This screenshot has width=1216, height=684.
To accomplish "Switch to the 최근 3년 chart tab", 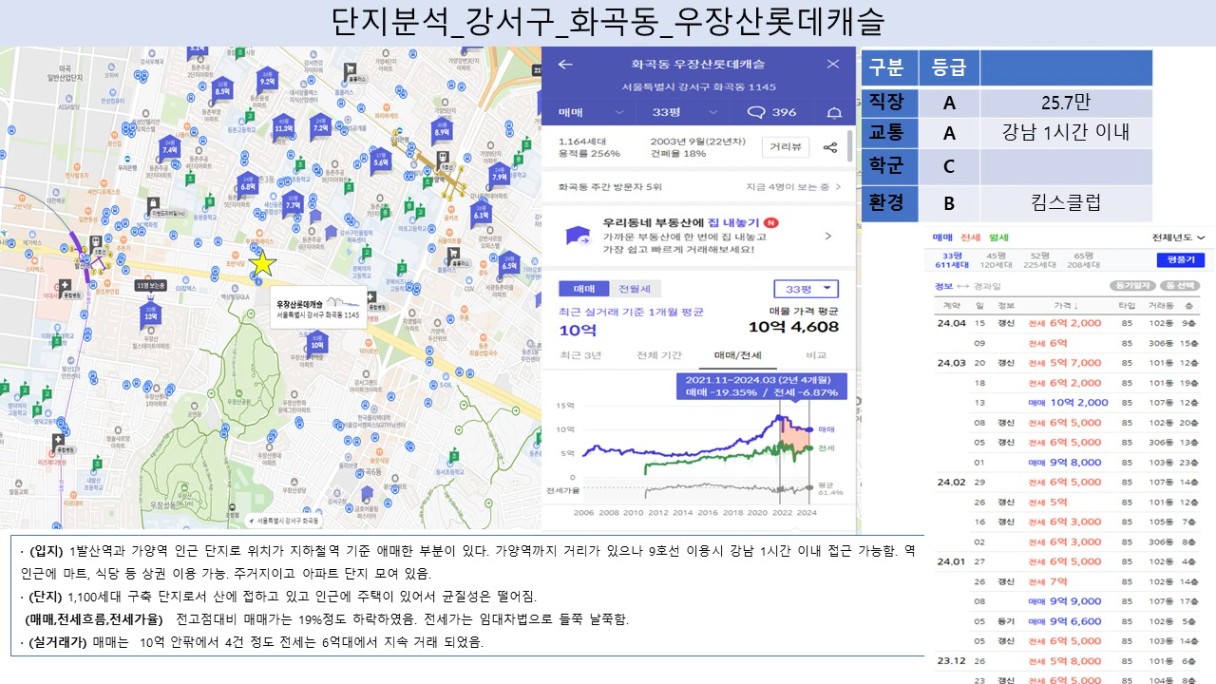I will [x=581, y=355].
